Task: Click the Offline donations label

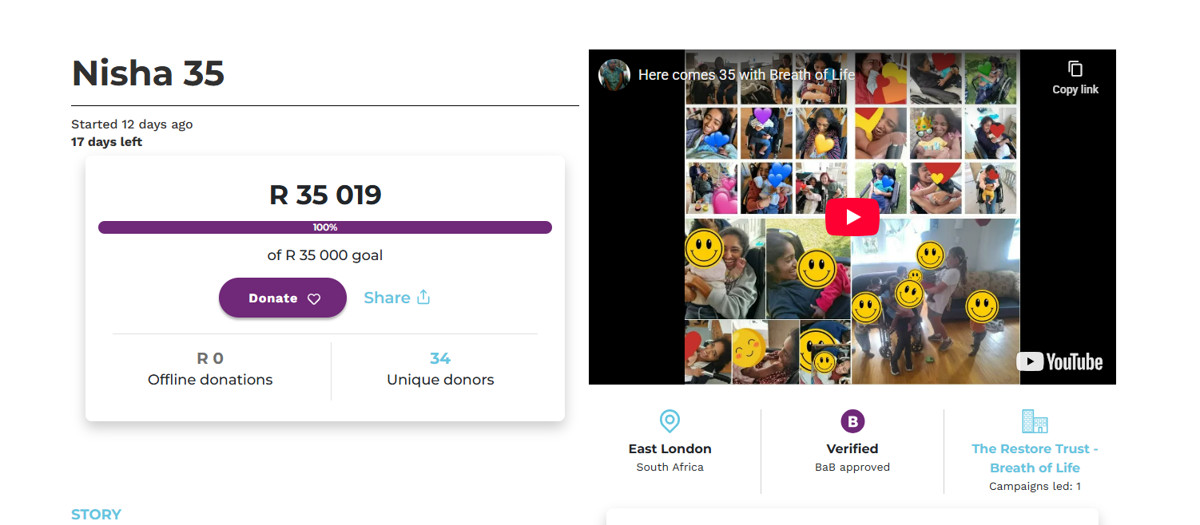Action: tap(210, 380)
